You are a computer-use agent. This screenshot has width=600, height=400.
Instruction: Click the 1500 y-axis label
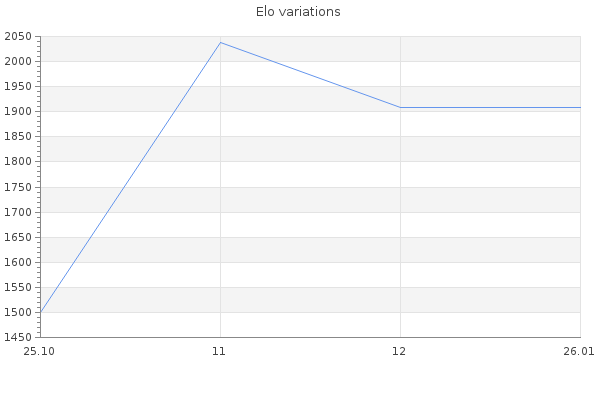pyautogui.click(x=18, y=312)
